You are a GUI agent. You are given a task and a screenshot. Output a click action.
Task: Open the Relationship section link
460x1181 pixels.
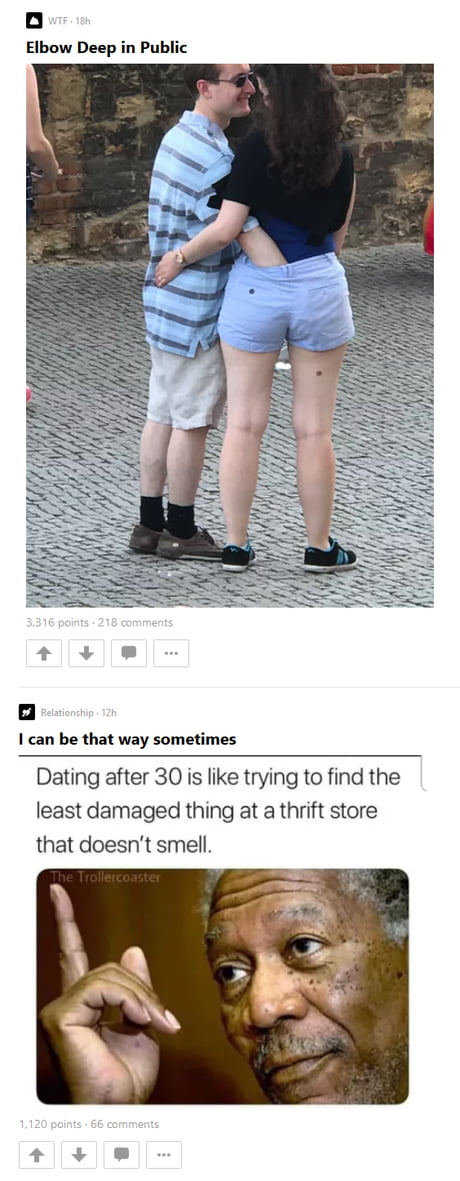point(67,713)
